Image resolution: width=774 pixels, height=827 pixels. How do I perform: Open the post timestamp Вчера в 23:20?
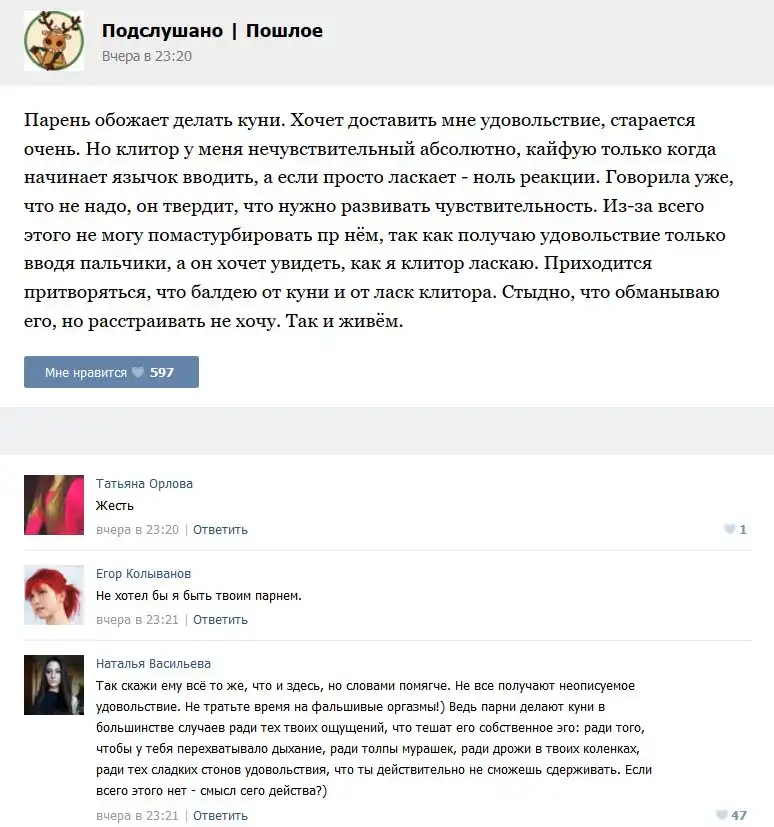click(147, 56)
